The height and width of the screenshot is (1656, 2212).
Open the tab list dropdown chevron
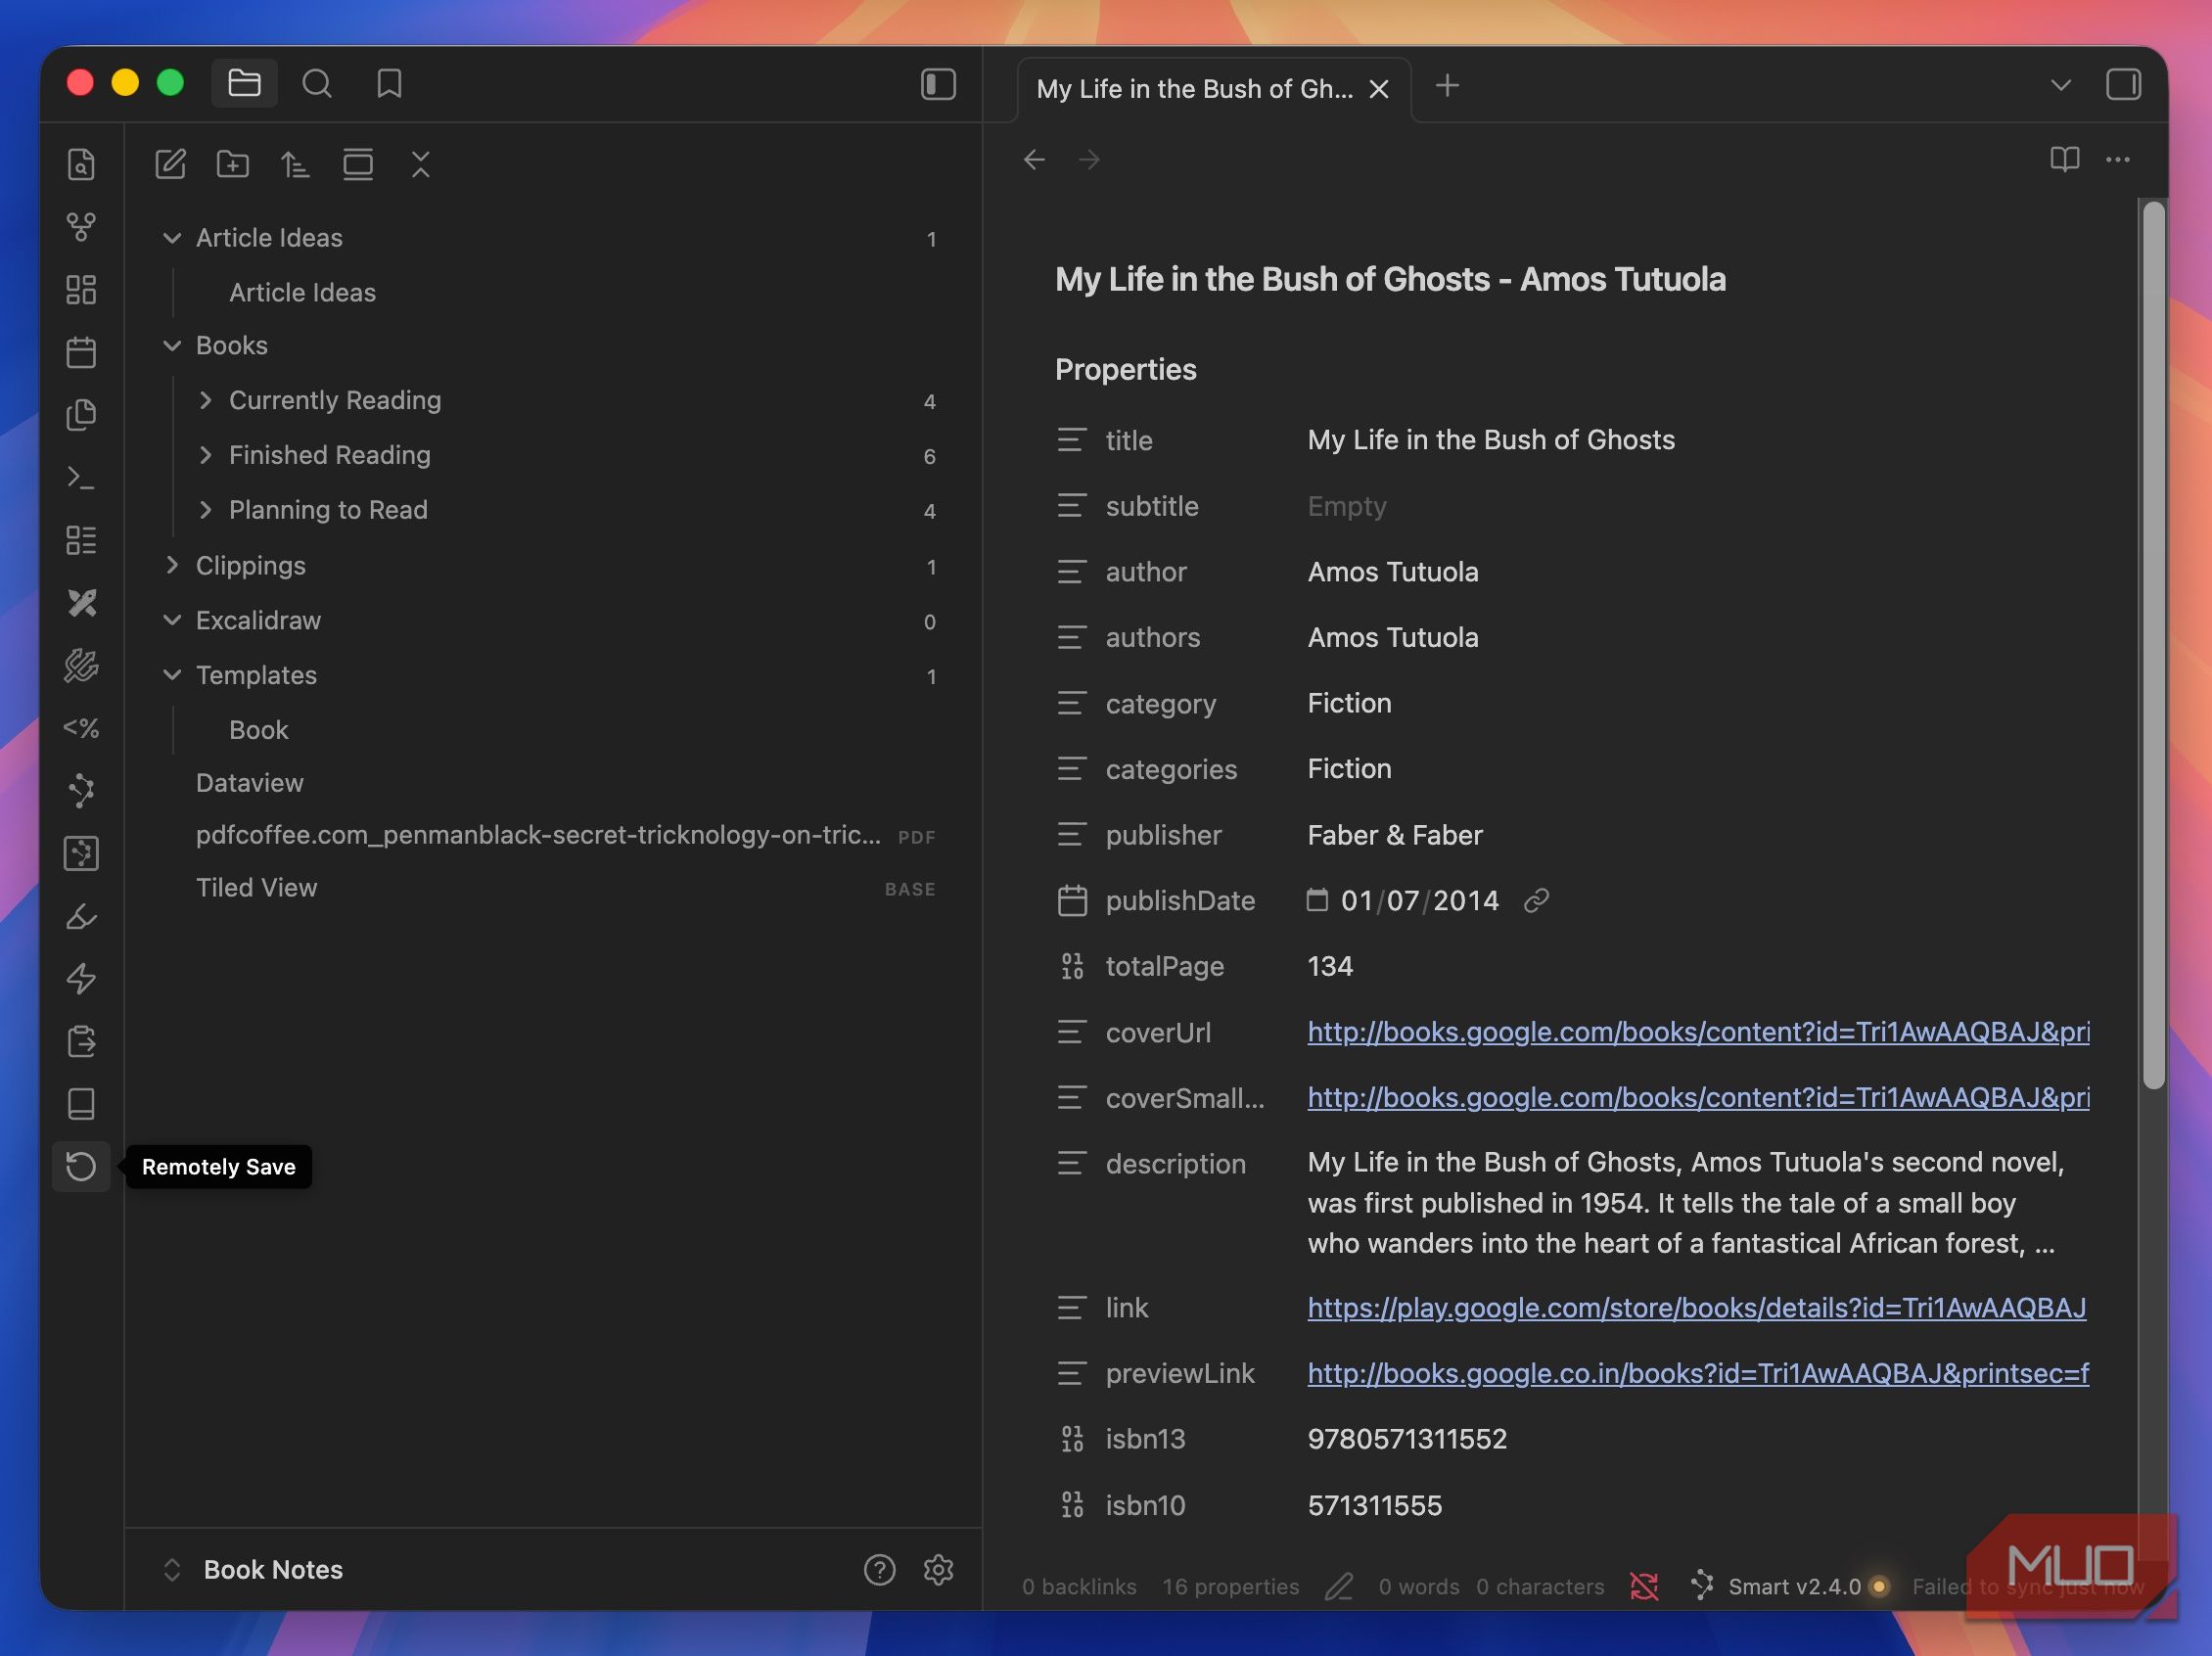[x=2061, y=85]
